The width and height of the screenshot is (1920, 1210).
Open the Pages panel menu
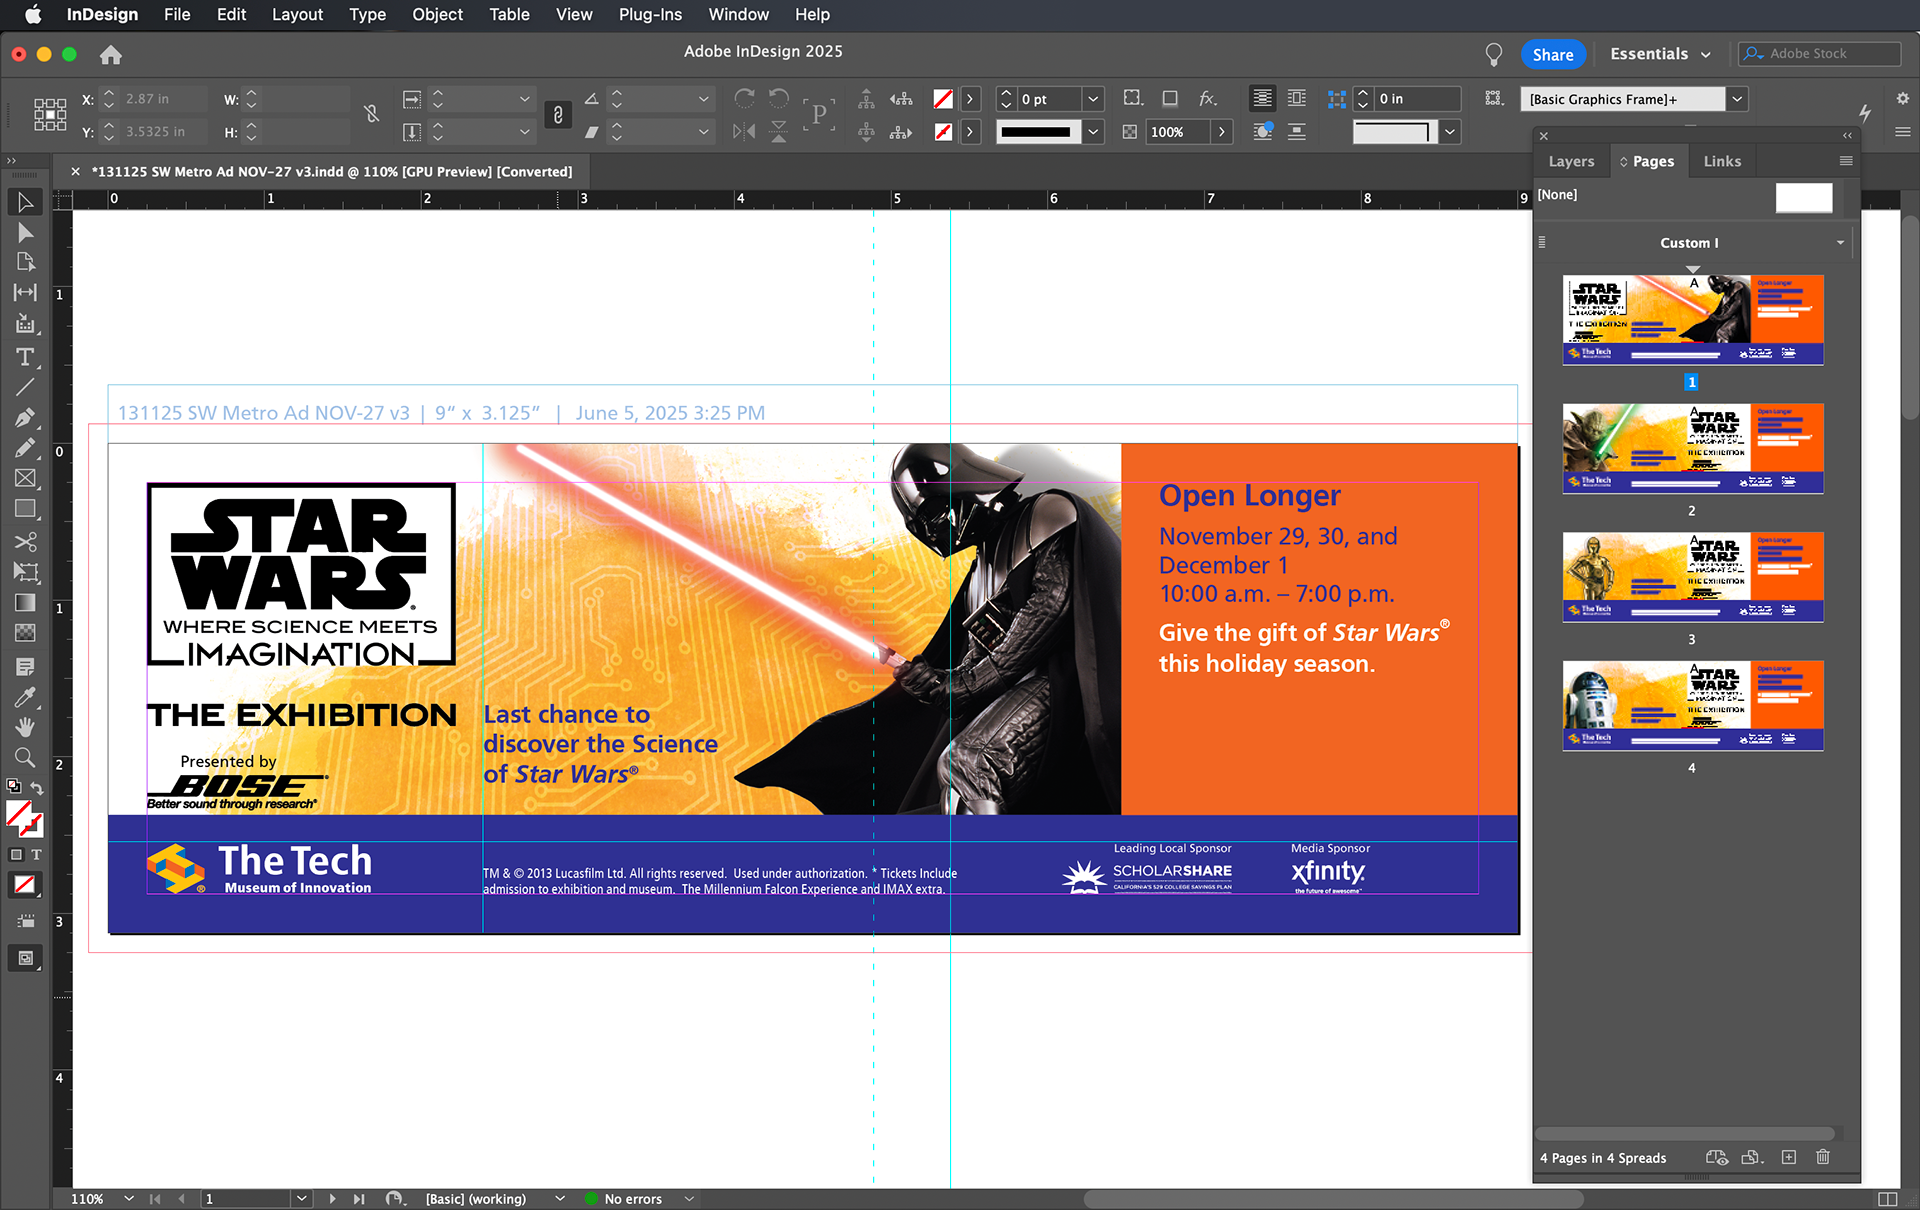click(x=1846, y=161)
